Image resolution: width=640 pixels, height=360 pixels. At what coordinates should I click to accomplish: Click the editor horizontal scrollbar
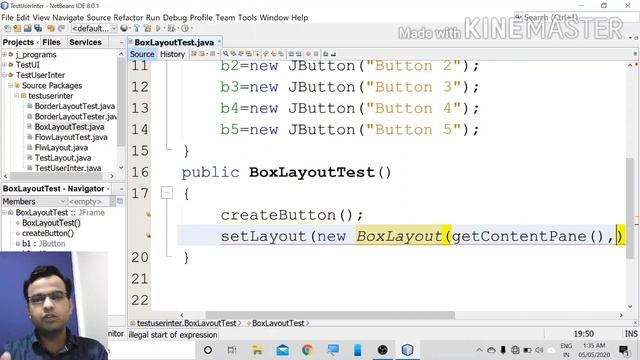[x=330, y=315]
